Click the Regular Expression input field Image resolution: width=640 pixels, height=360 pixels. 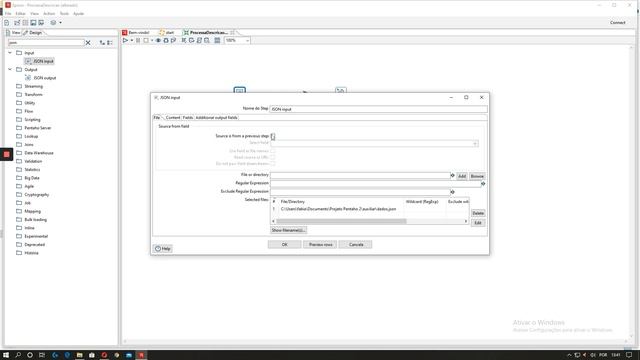[376, 184]
